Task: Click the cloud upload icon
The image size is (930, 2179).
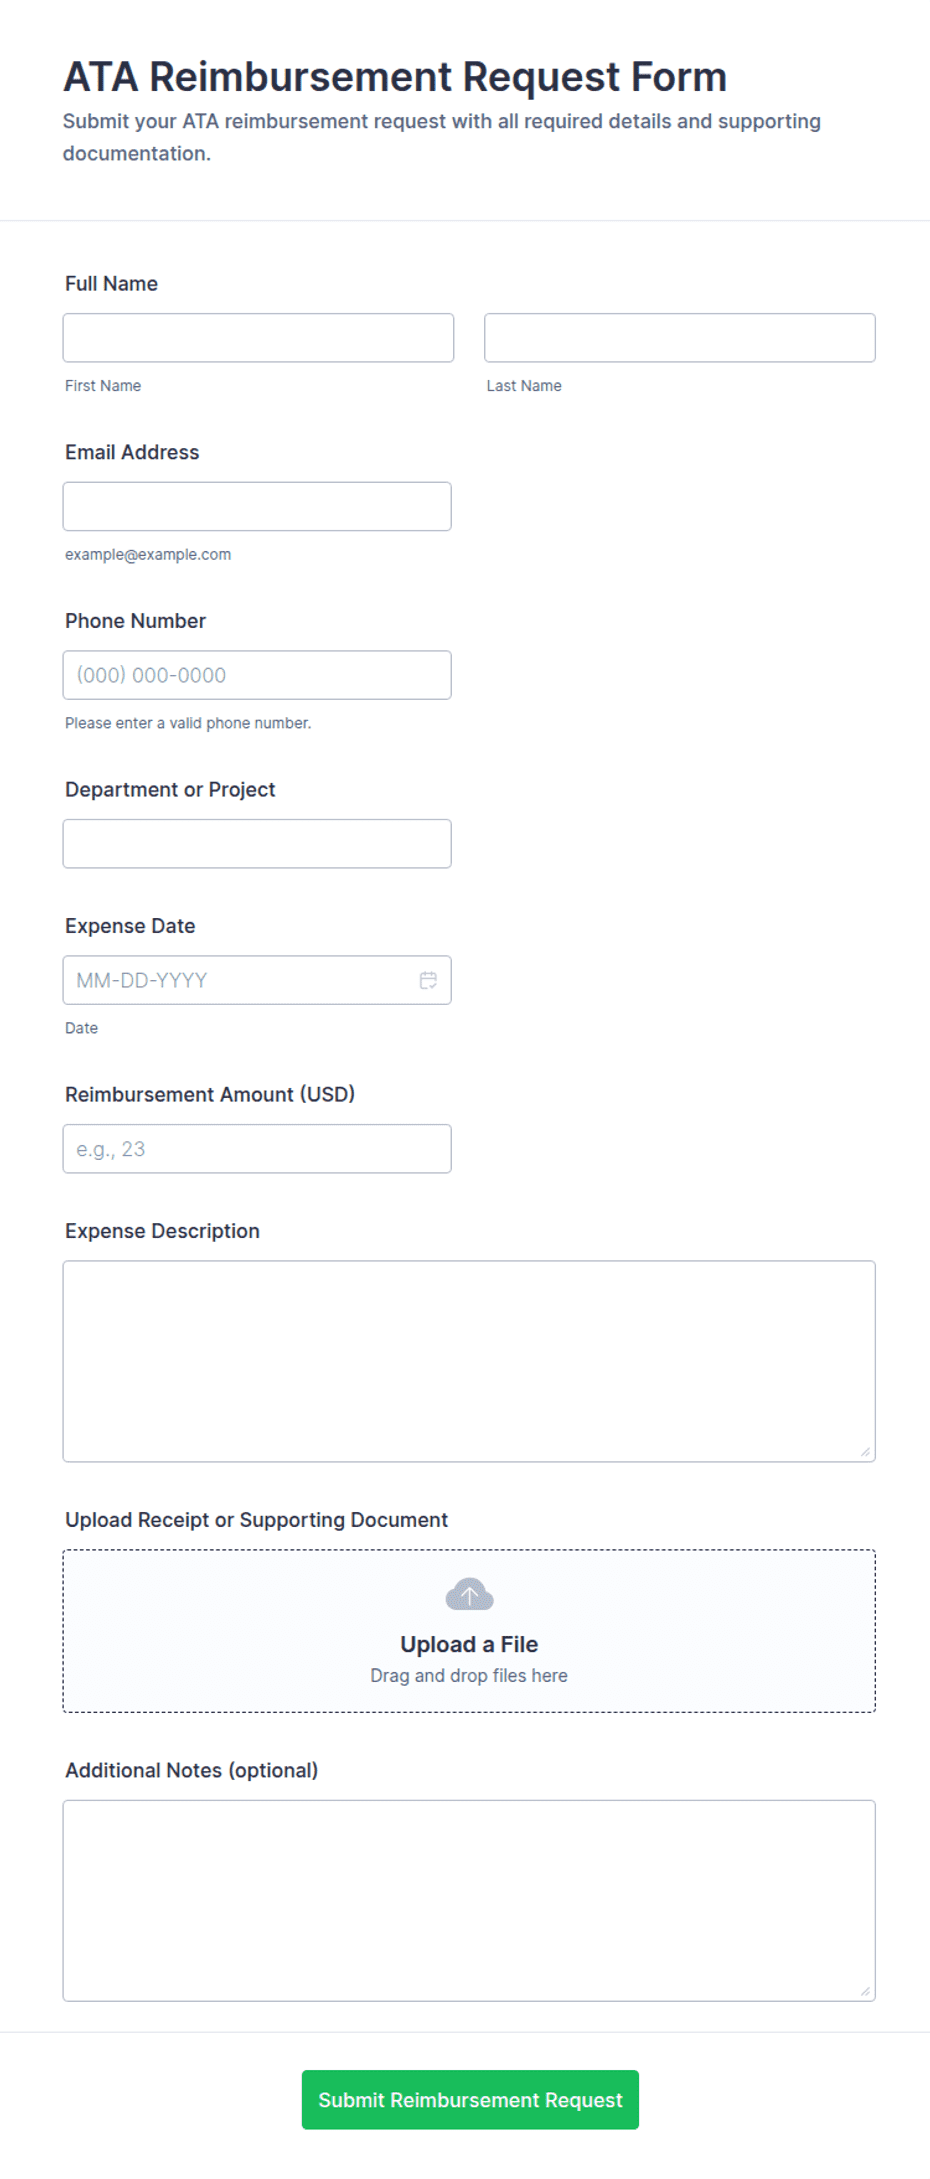Action: (x=469, y=1594)
